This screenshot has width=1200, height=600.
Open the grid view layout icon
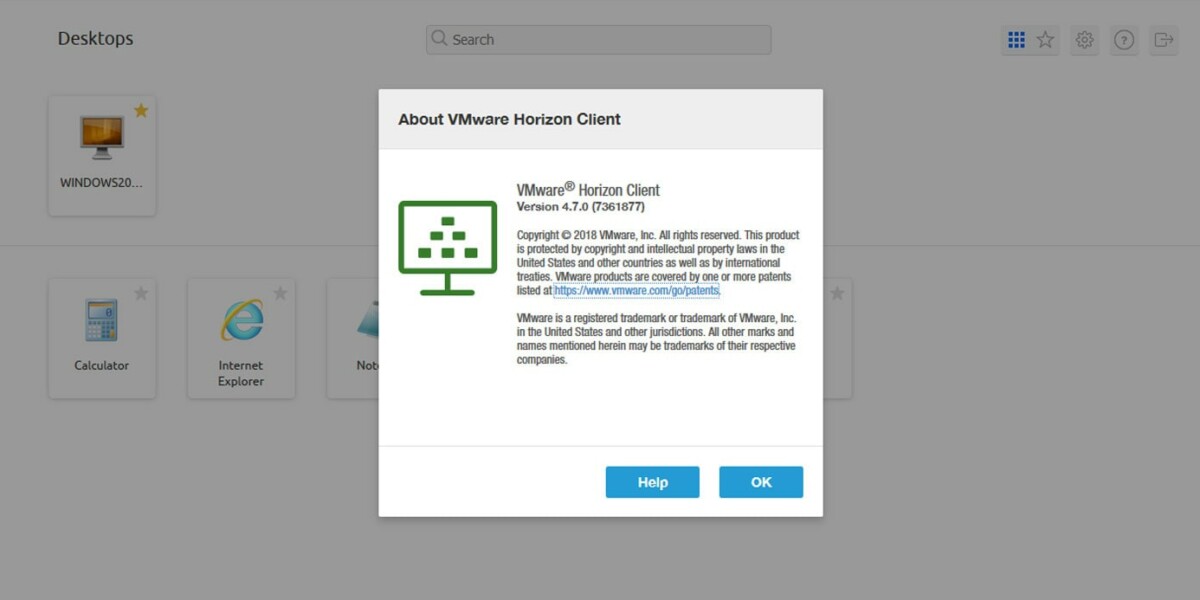click(1016, 39)
